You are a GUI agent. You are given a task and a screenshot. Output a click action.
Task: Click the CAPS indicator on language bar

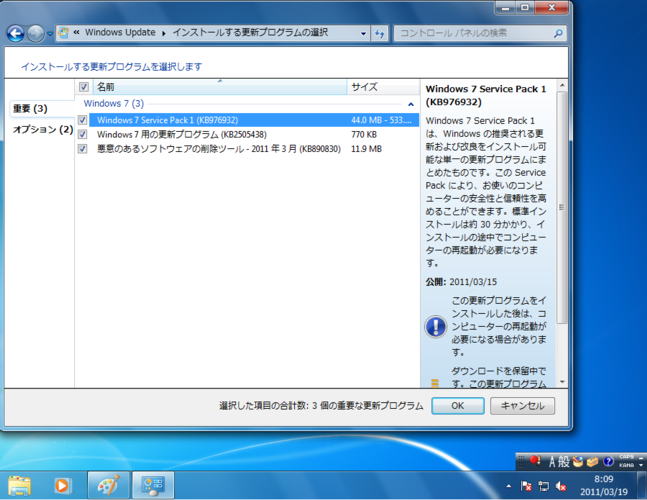(x=626, y=457)
